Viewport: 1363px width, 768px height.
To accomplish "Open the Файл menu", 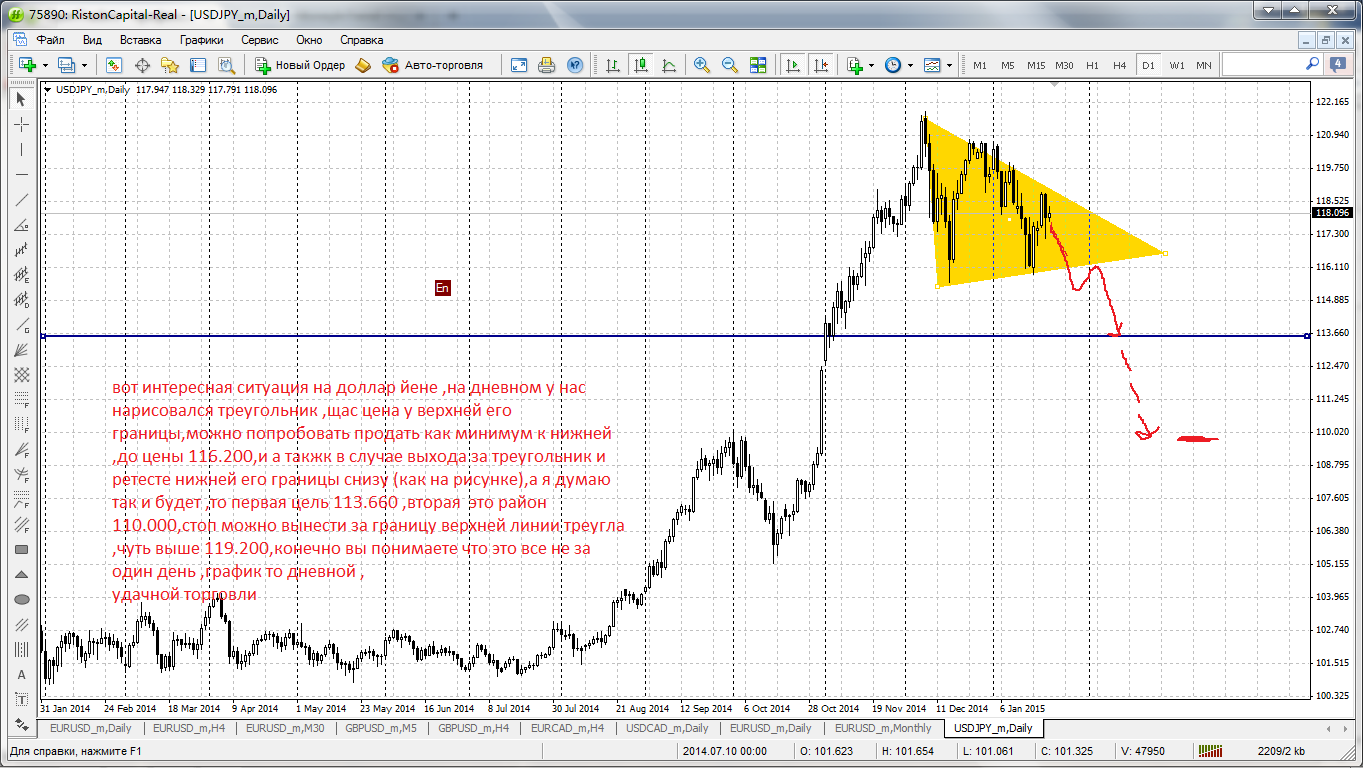I will pyautogui.click(x=51, y=40).
